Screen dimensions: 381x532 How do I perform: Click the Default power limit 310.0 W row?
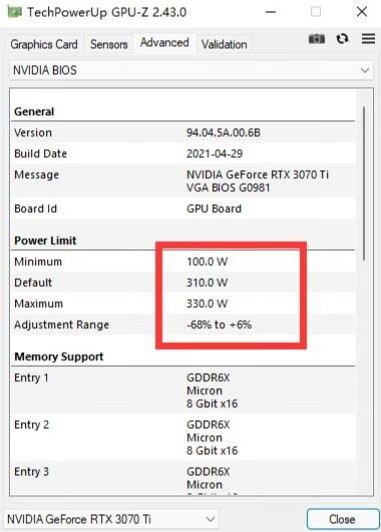pos(183,283)
